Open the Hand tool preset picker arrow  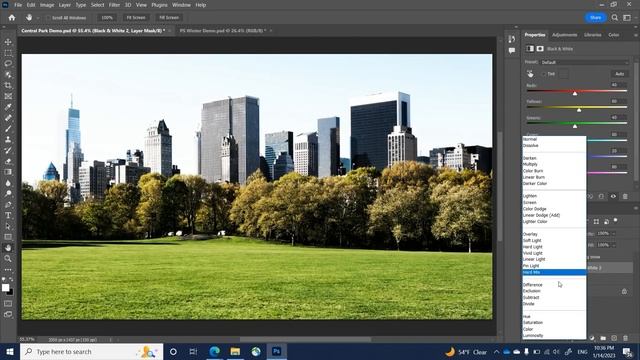click(38, 18)
